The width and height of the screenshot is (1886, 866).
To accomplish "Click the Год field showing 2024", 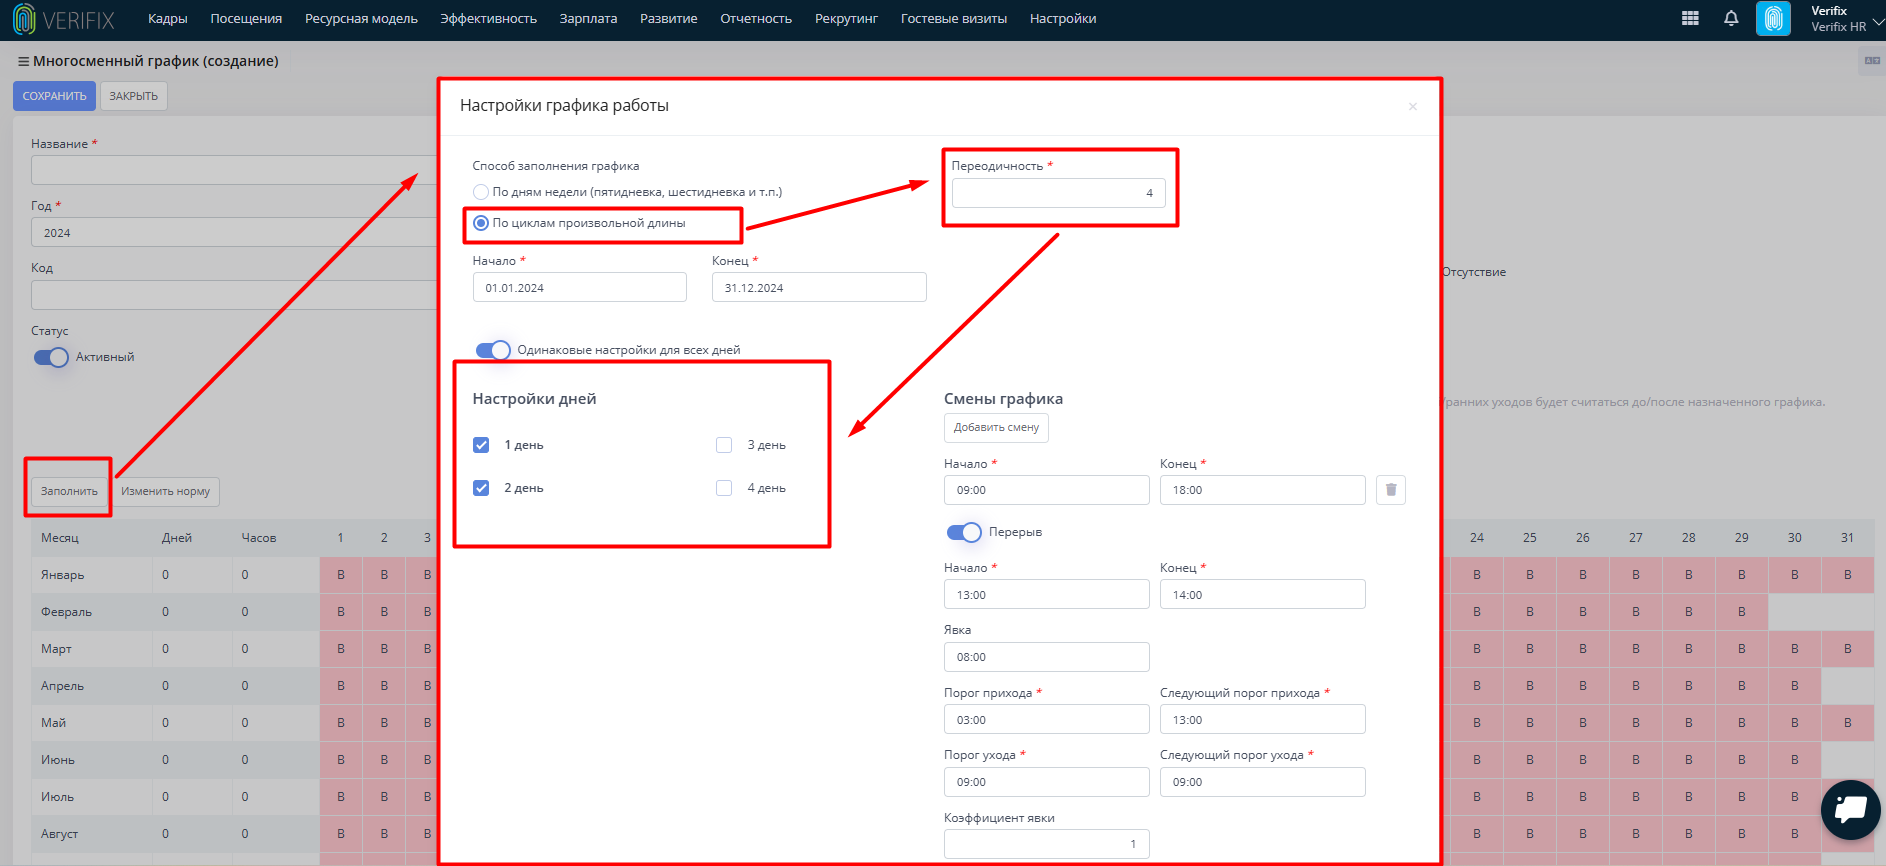I will point(235,232).
